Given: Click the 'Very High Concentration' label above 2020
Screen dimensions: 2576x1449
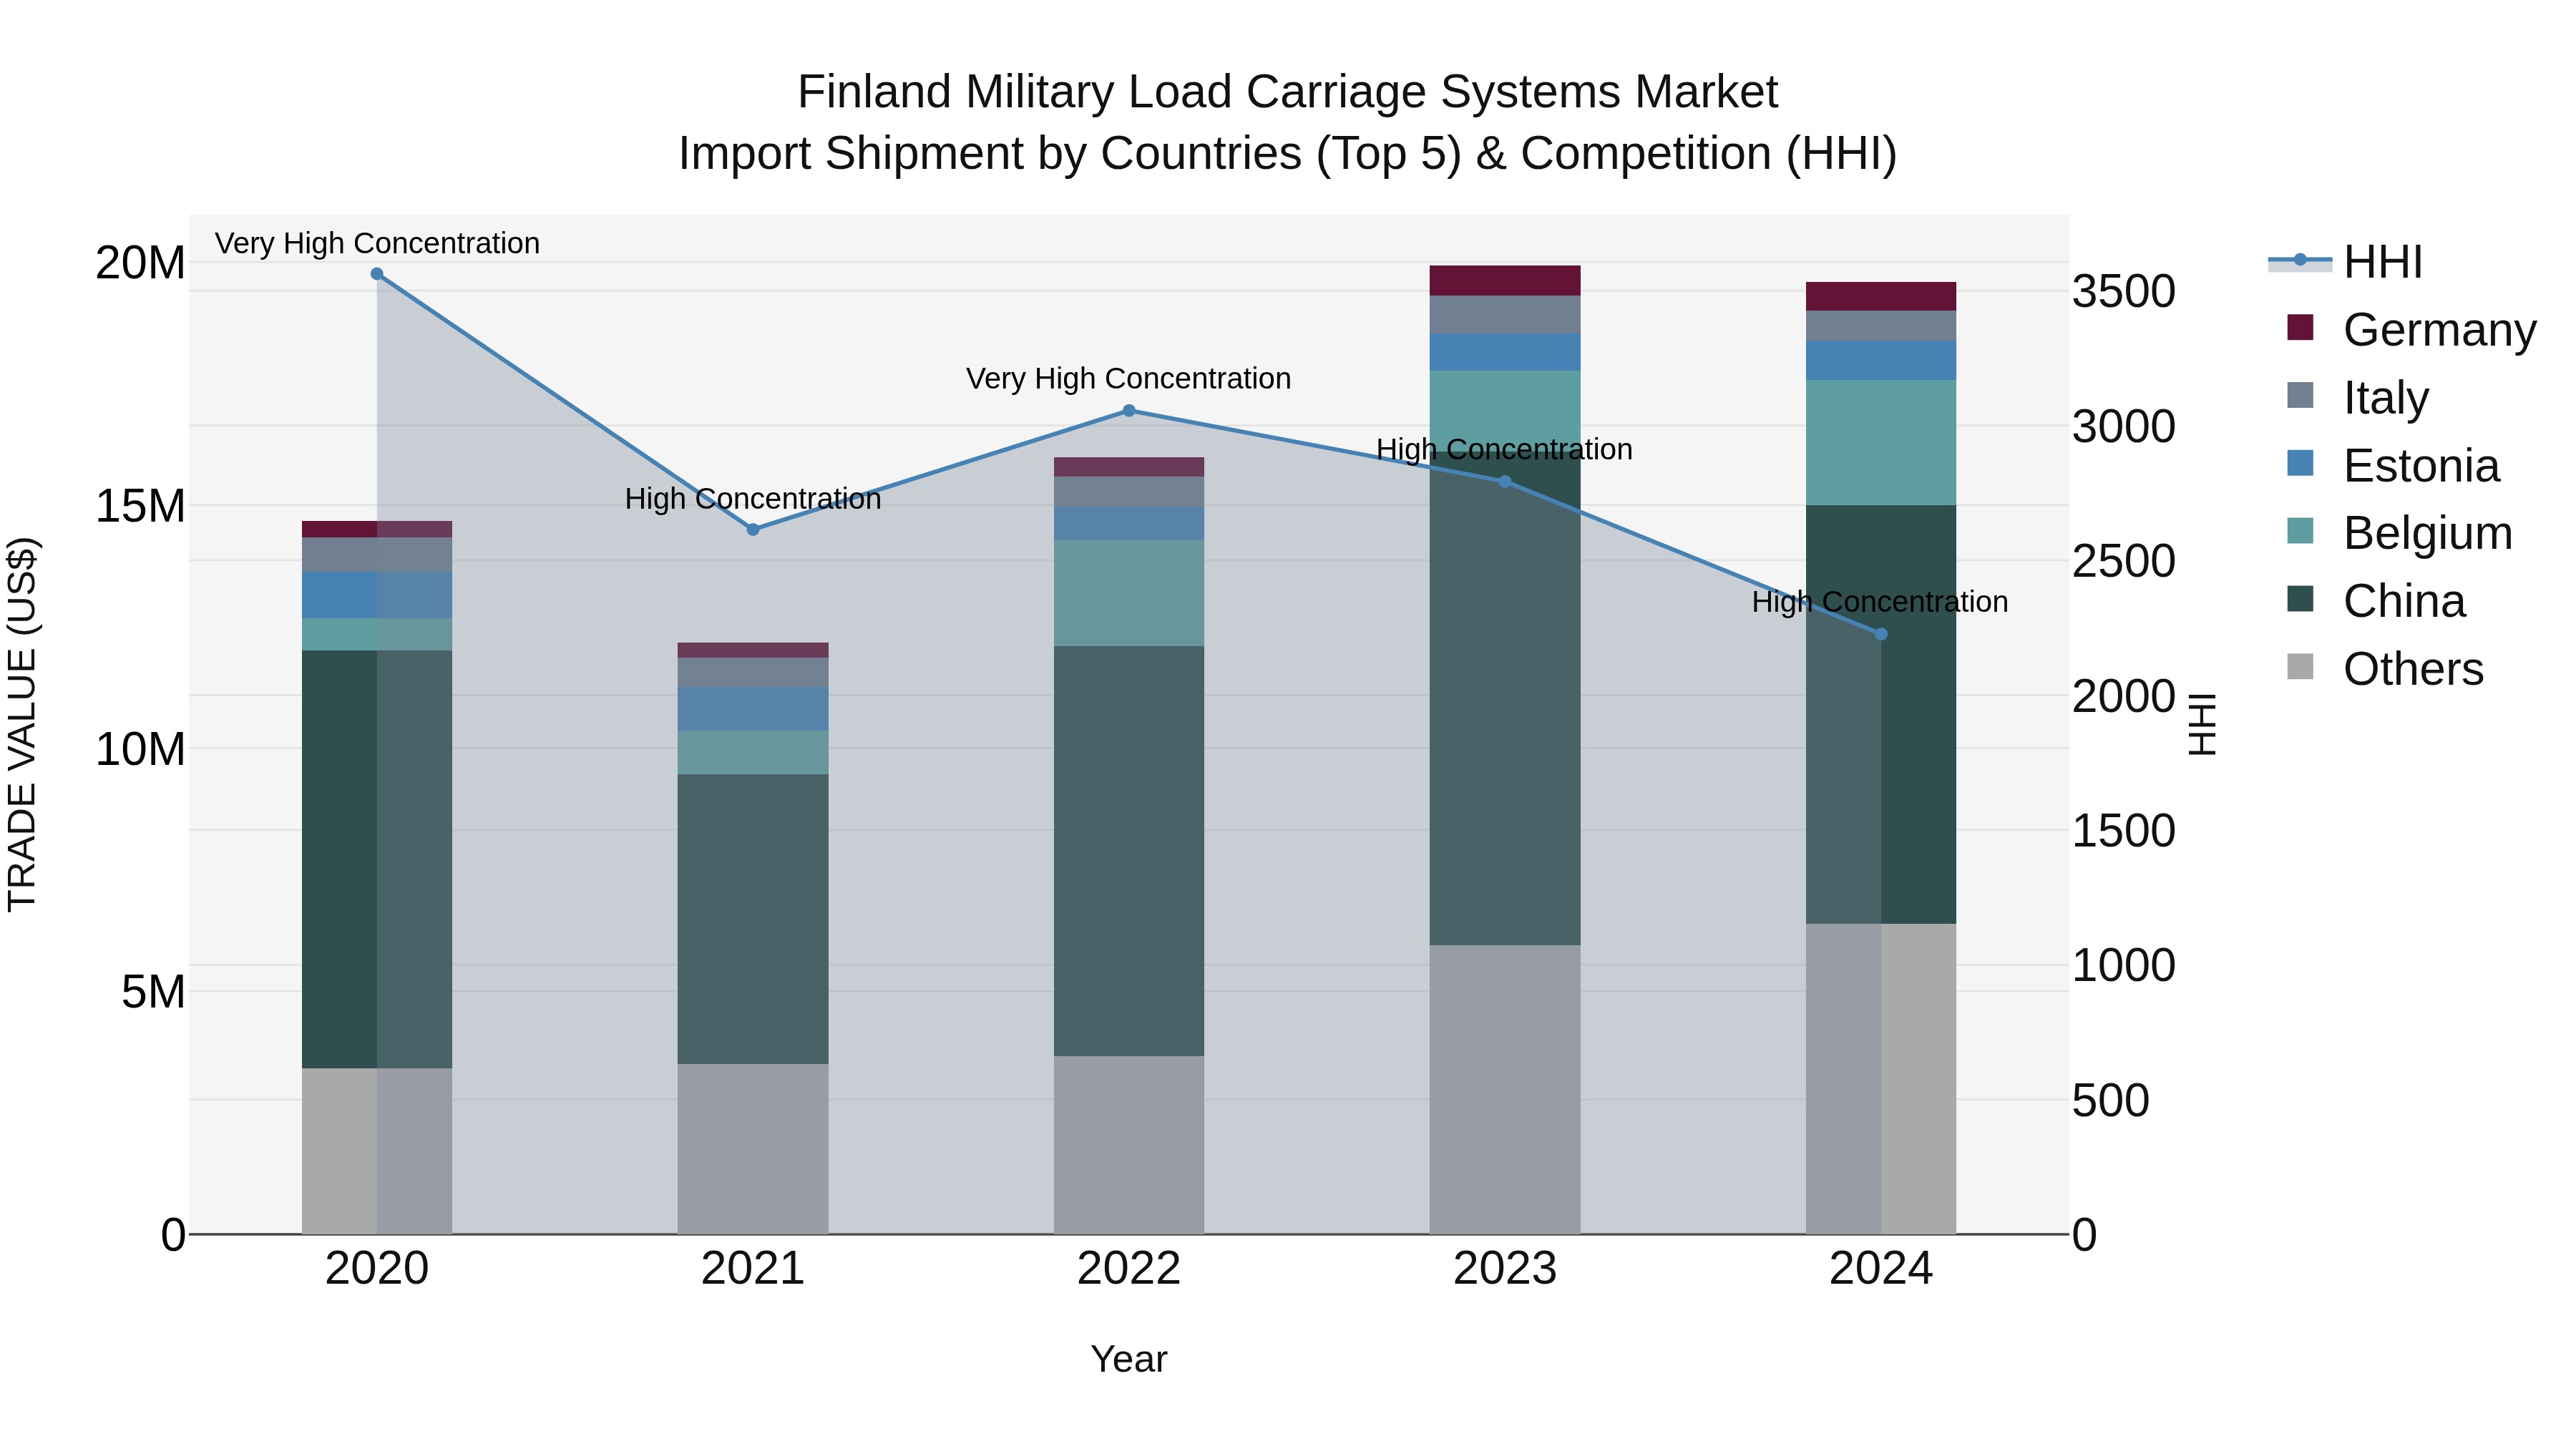Looking at the screenshot, I should coord(377,243).
